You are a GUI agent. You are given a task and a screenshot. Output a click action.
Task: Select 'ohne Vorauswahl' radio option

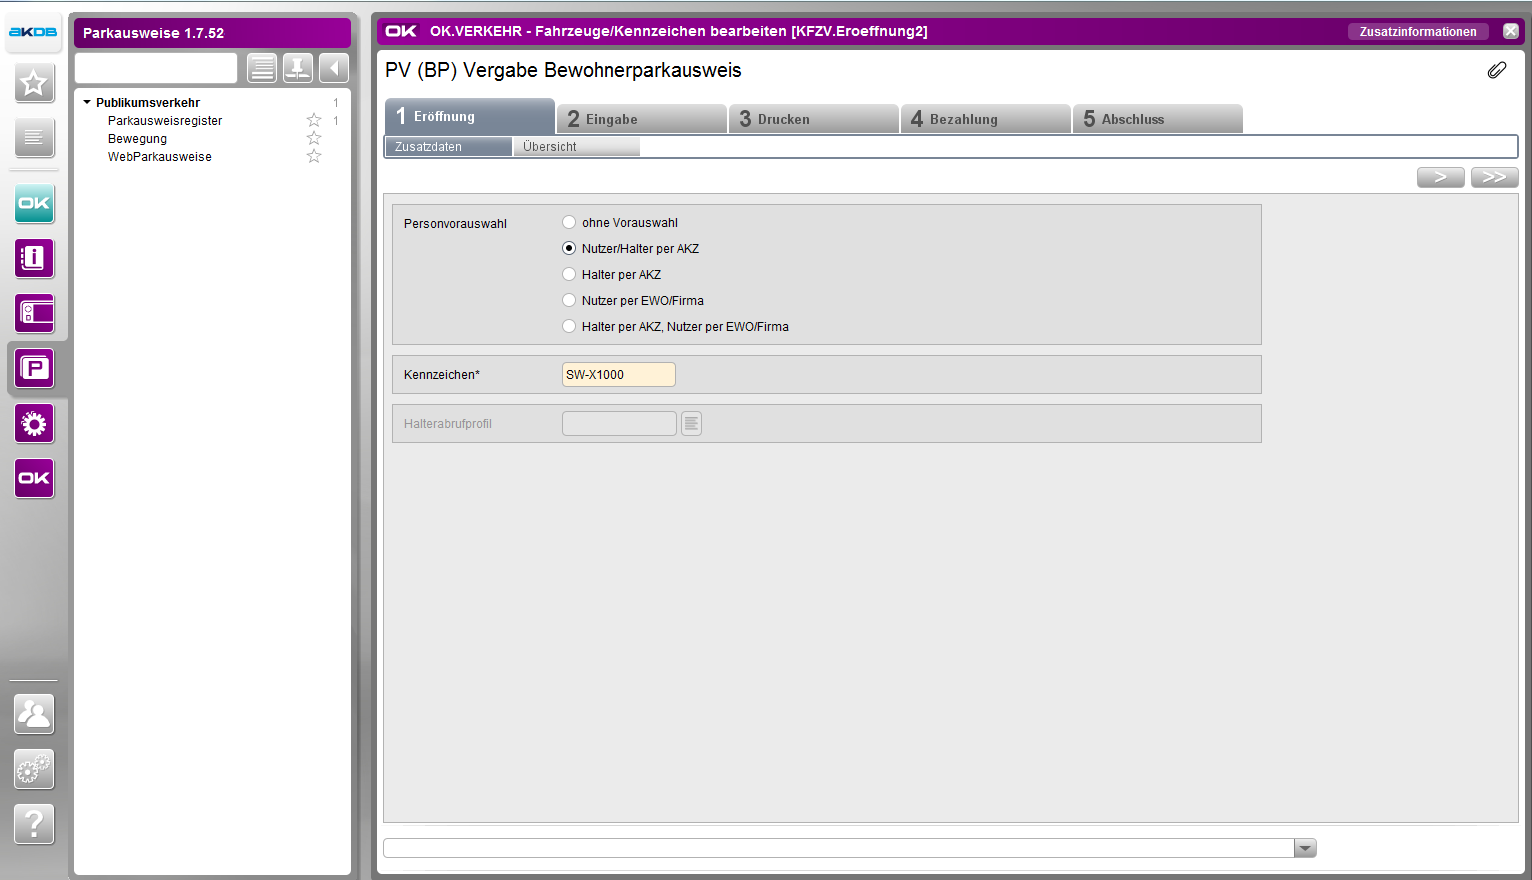(569, 223)
